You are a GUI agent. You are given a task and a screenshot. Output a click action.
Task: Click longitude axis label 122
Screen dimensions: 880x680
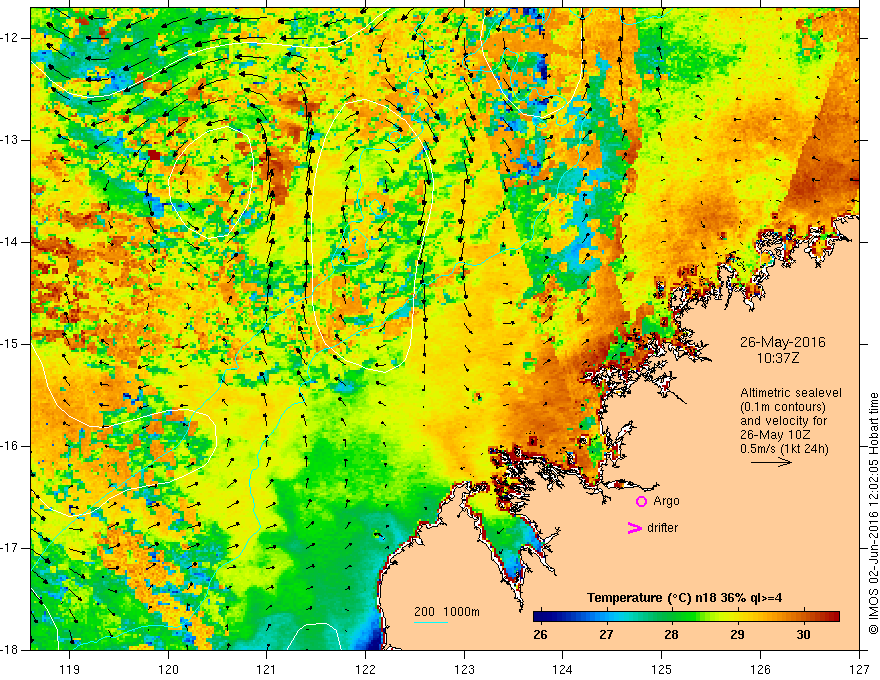(365, 669)
